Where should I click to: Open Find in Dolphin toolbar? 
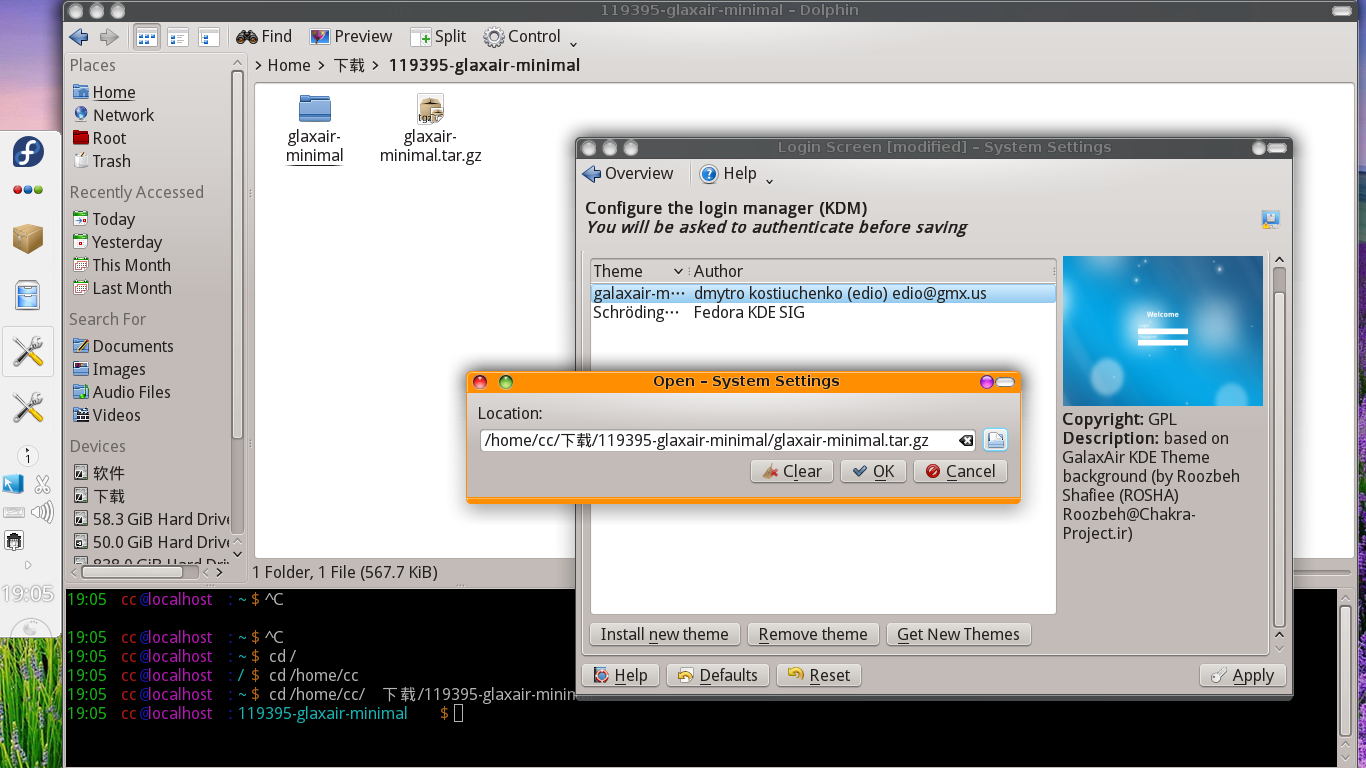[x=264, y=37]
